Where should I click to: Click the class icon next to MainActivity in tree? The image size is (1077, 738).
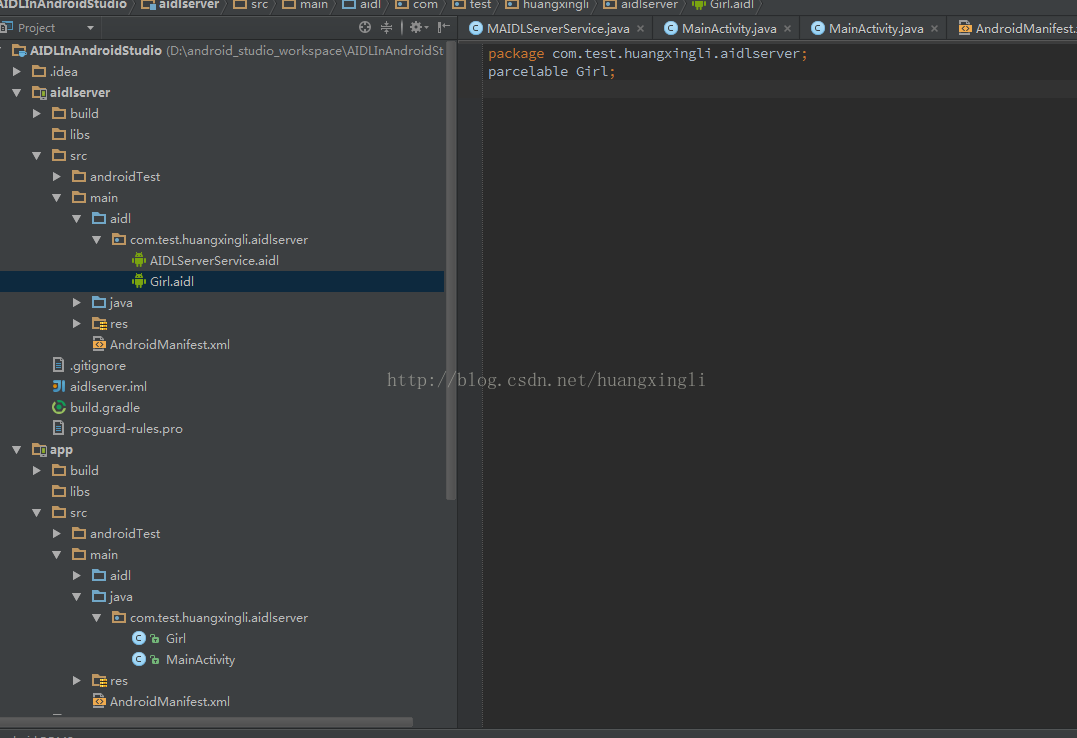pyautogui.click(x=139, y=660)
